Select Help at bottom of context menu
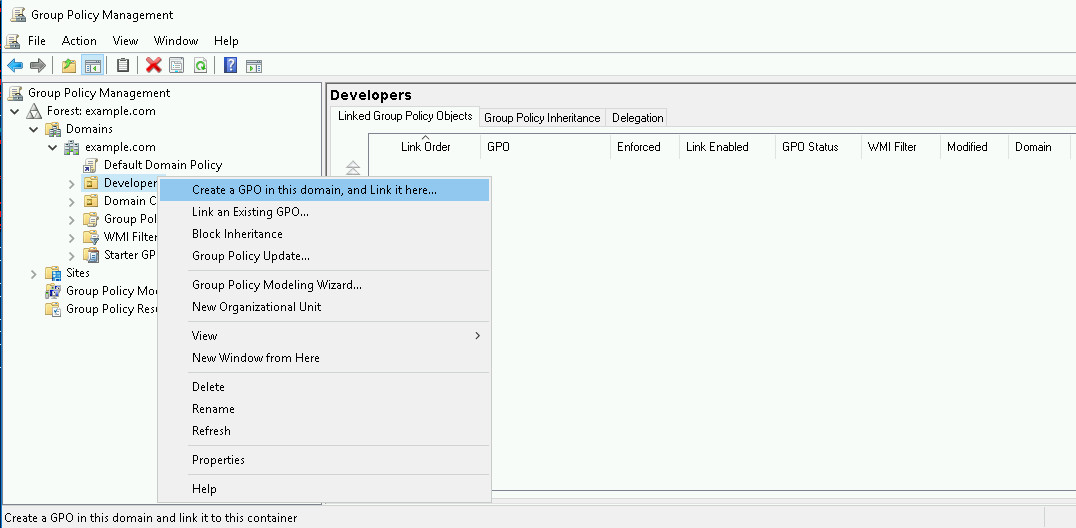The height and width of the screenshot is (528, 1076). coord(324,489)
